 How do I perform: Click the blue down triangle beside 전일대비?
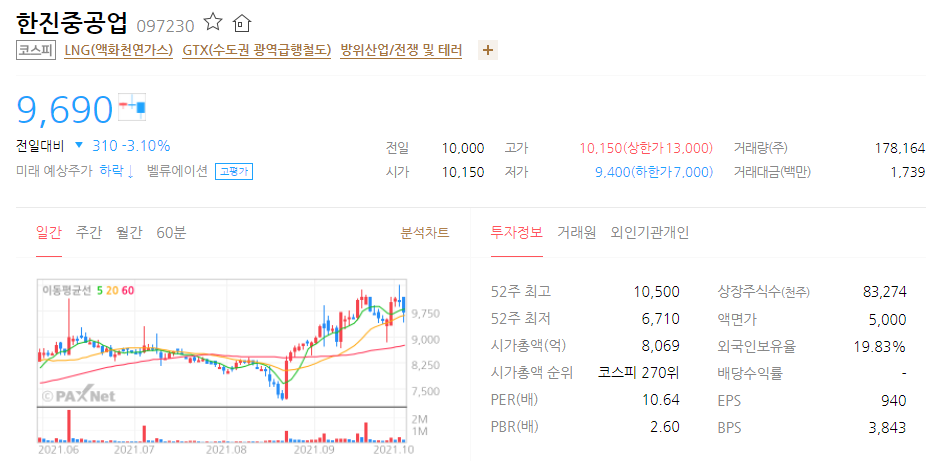[x=79, y=145]
